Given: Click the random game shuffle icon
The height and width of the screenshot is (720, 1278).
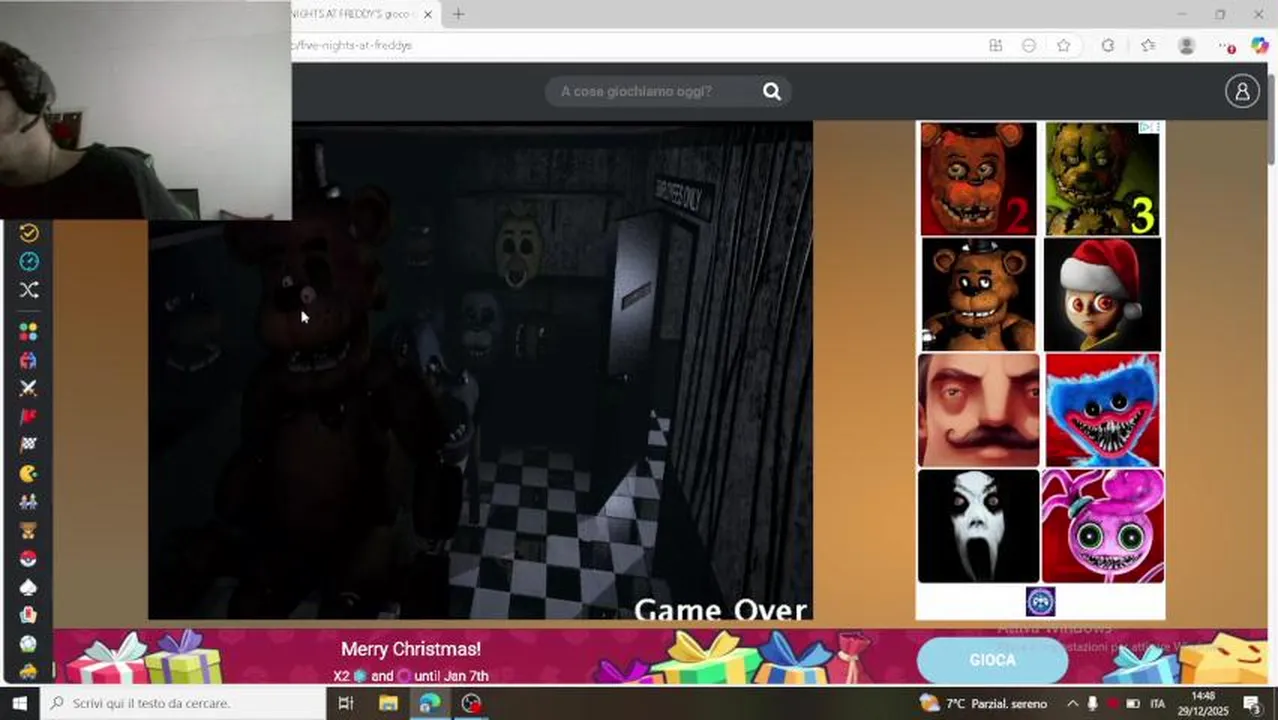Looking at the screenshot, I should (x=29, y=290).
